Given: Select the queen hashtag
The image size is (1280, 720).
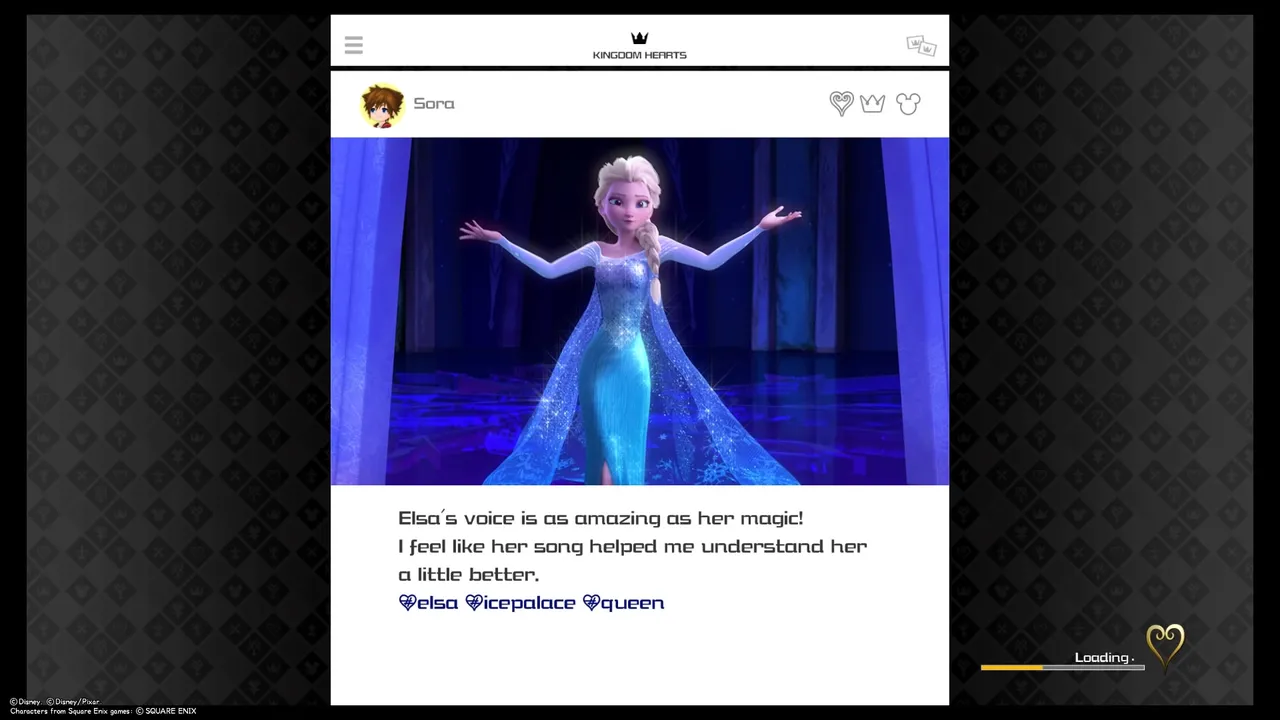Looking at the screenshot, I should point(623,602).
